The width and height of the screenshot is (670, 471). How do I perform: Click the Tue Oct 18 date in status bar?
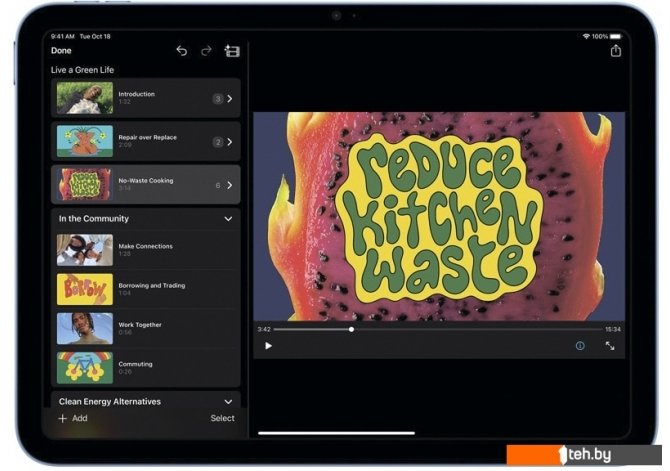click(x=95, y=36)
